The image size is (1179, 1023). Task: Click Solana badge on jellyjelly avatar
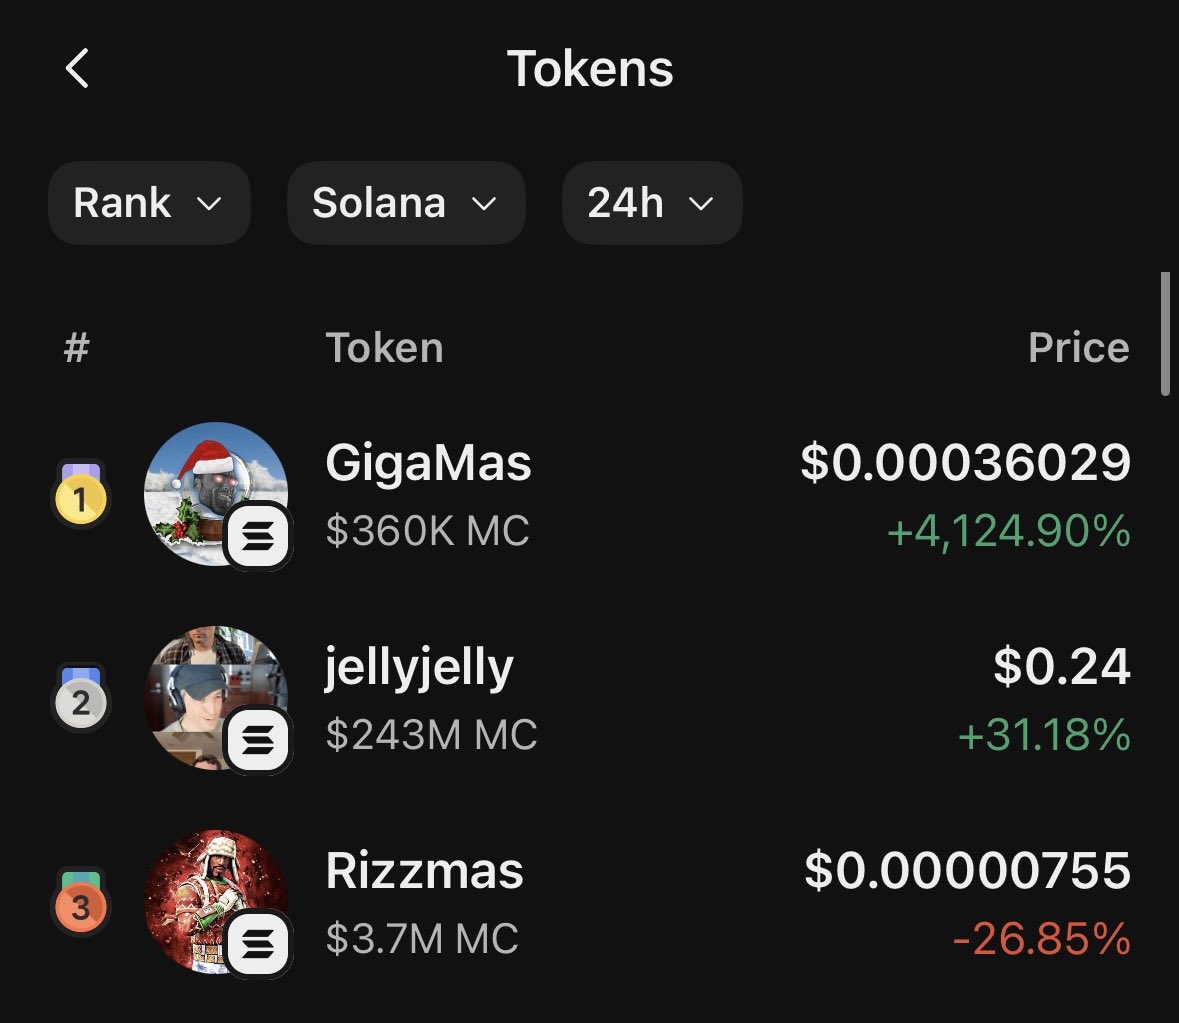pos(258,741)
